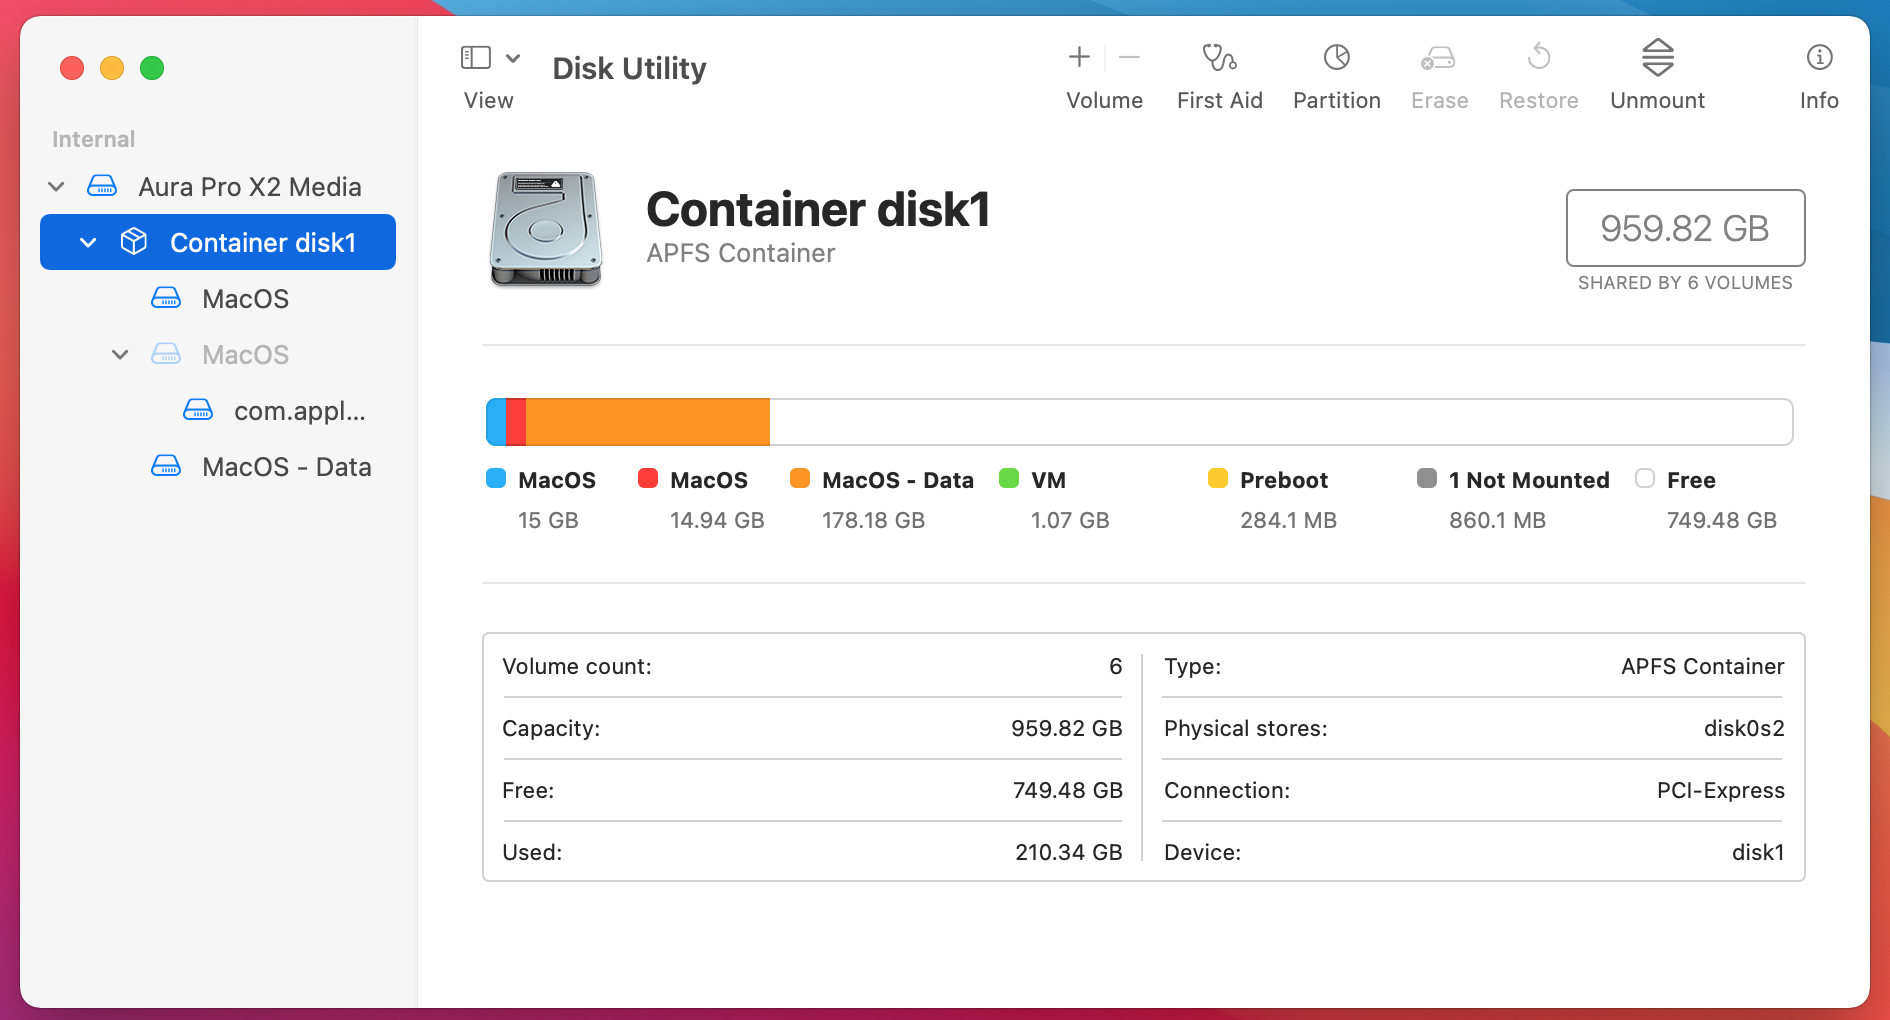Collapse the greyed-out MacOS volume group
This screenshot has width=1890, height=1020.
tap(120, 355)
